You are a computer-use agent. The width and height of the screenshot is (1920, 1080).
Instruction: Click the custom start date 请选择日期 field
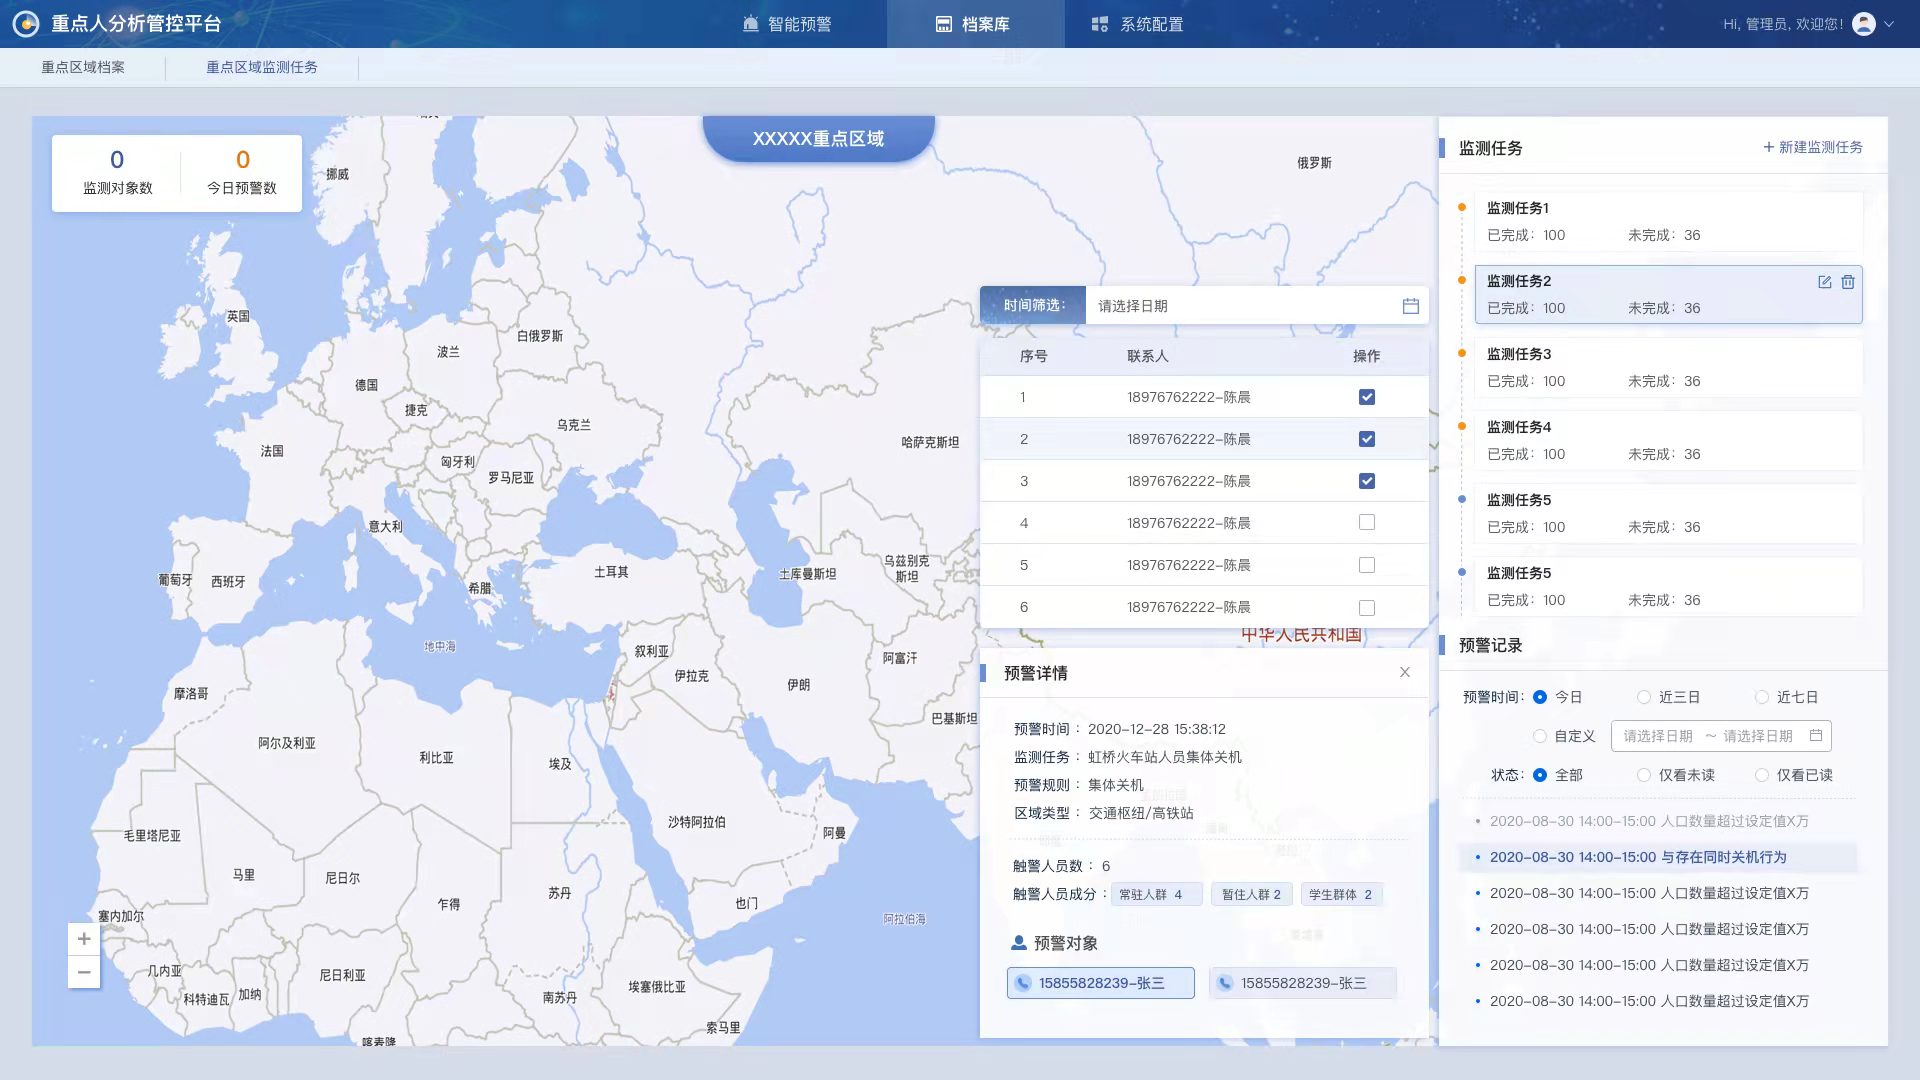click(x=1658, y=736)
